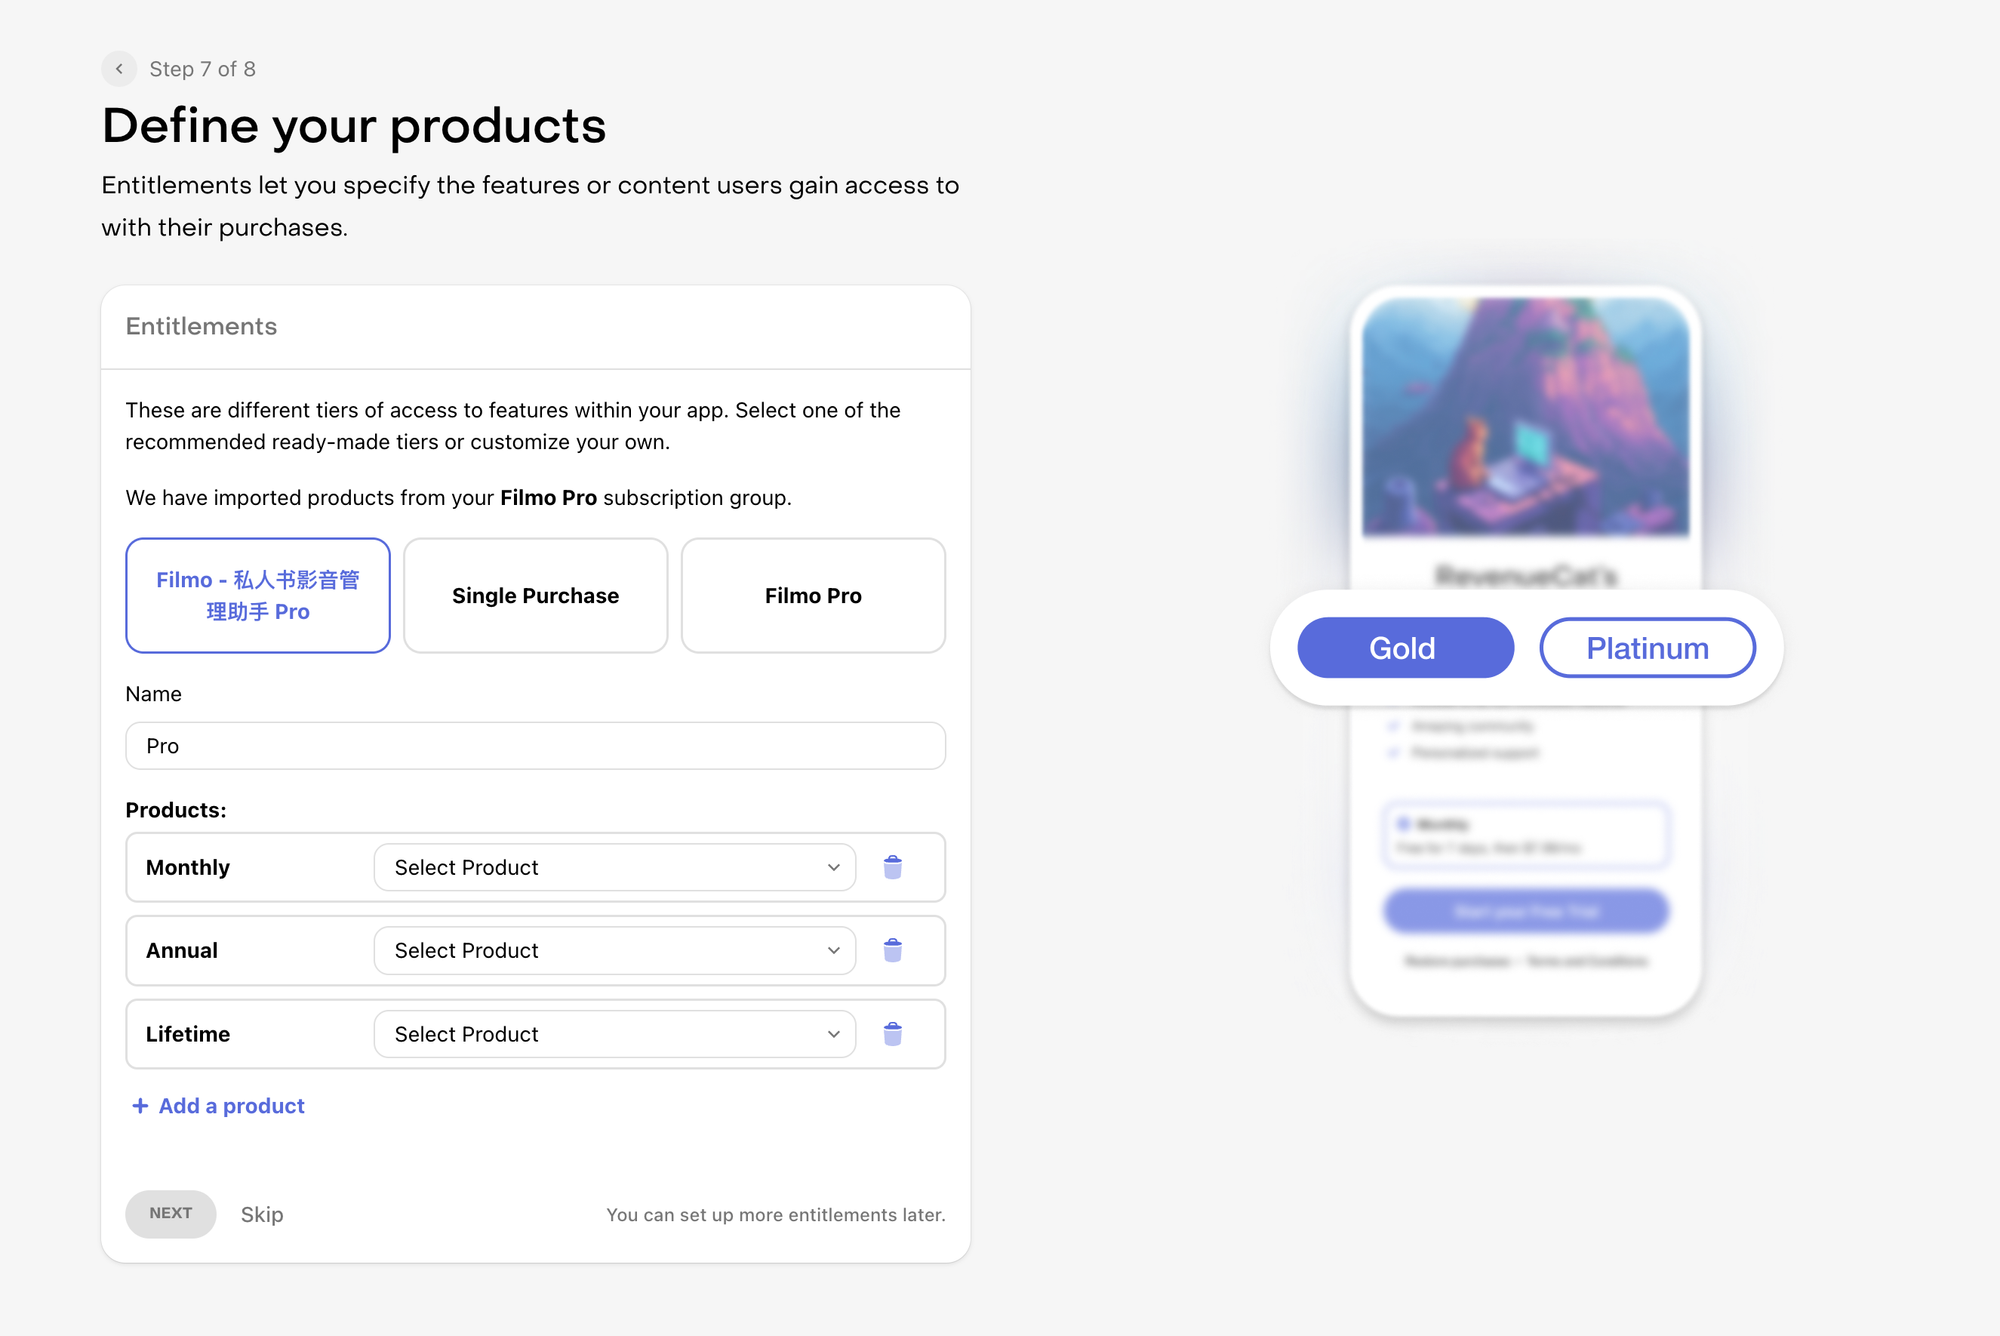Image resolution: width=2000 pixels, height=1336 pixels.
Task: Click the plus icon to add product
Action: [140, 1106]
